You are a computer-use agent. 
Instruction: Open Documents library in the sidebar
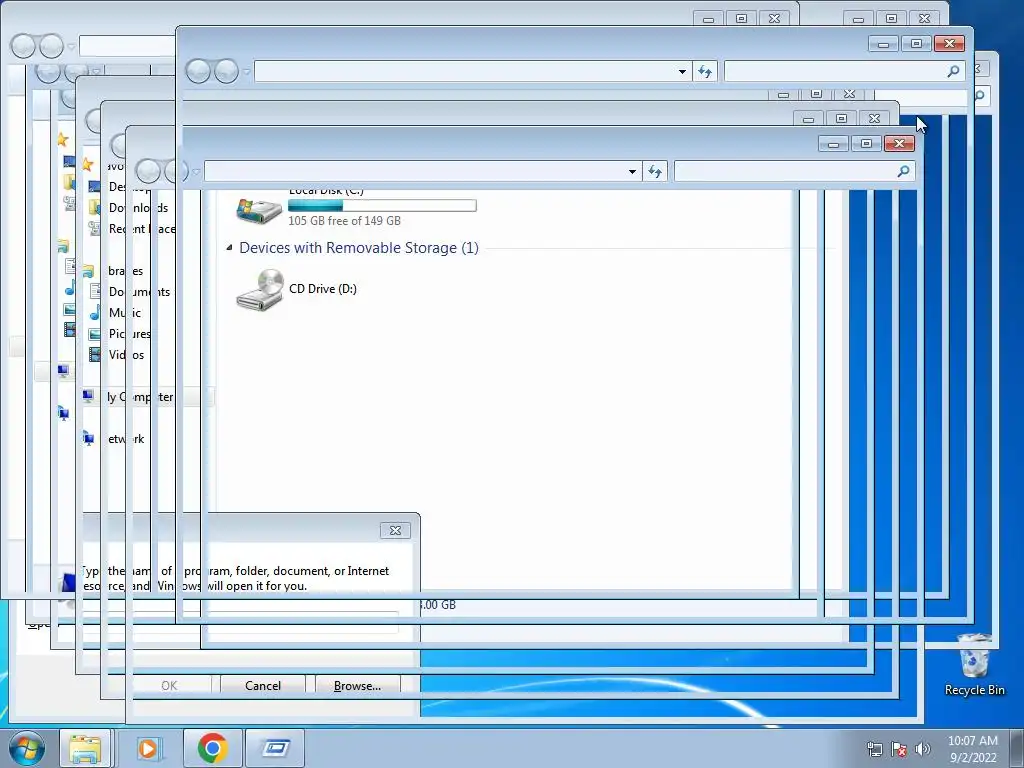pos(139,292)
